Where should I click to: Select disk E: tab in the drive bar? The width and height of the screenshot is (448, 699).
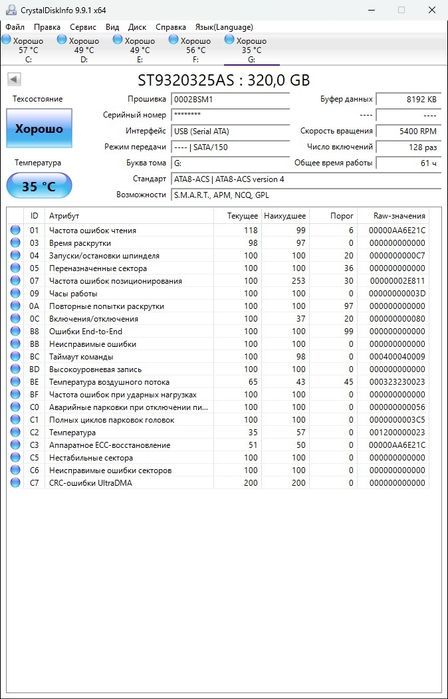pos(140,50)
